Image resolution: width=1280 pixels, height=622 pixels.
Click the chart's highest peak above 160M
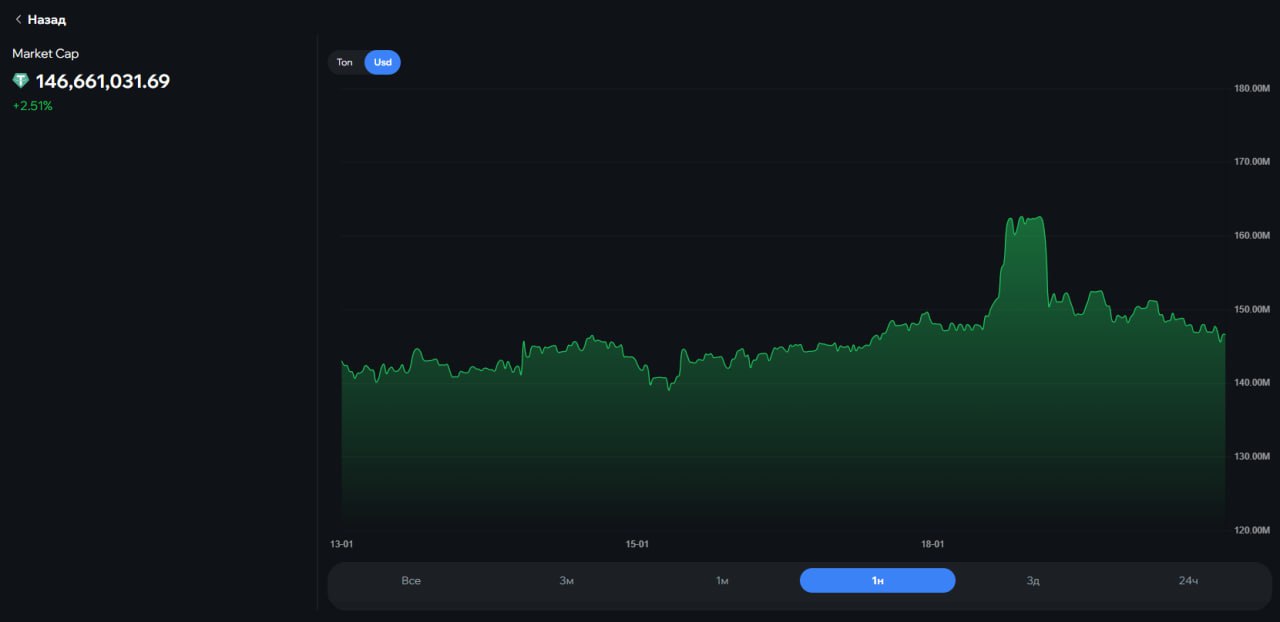tap(1026, 218)
